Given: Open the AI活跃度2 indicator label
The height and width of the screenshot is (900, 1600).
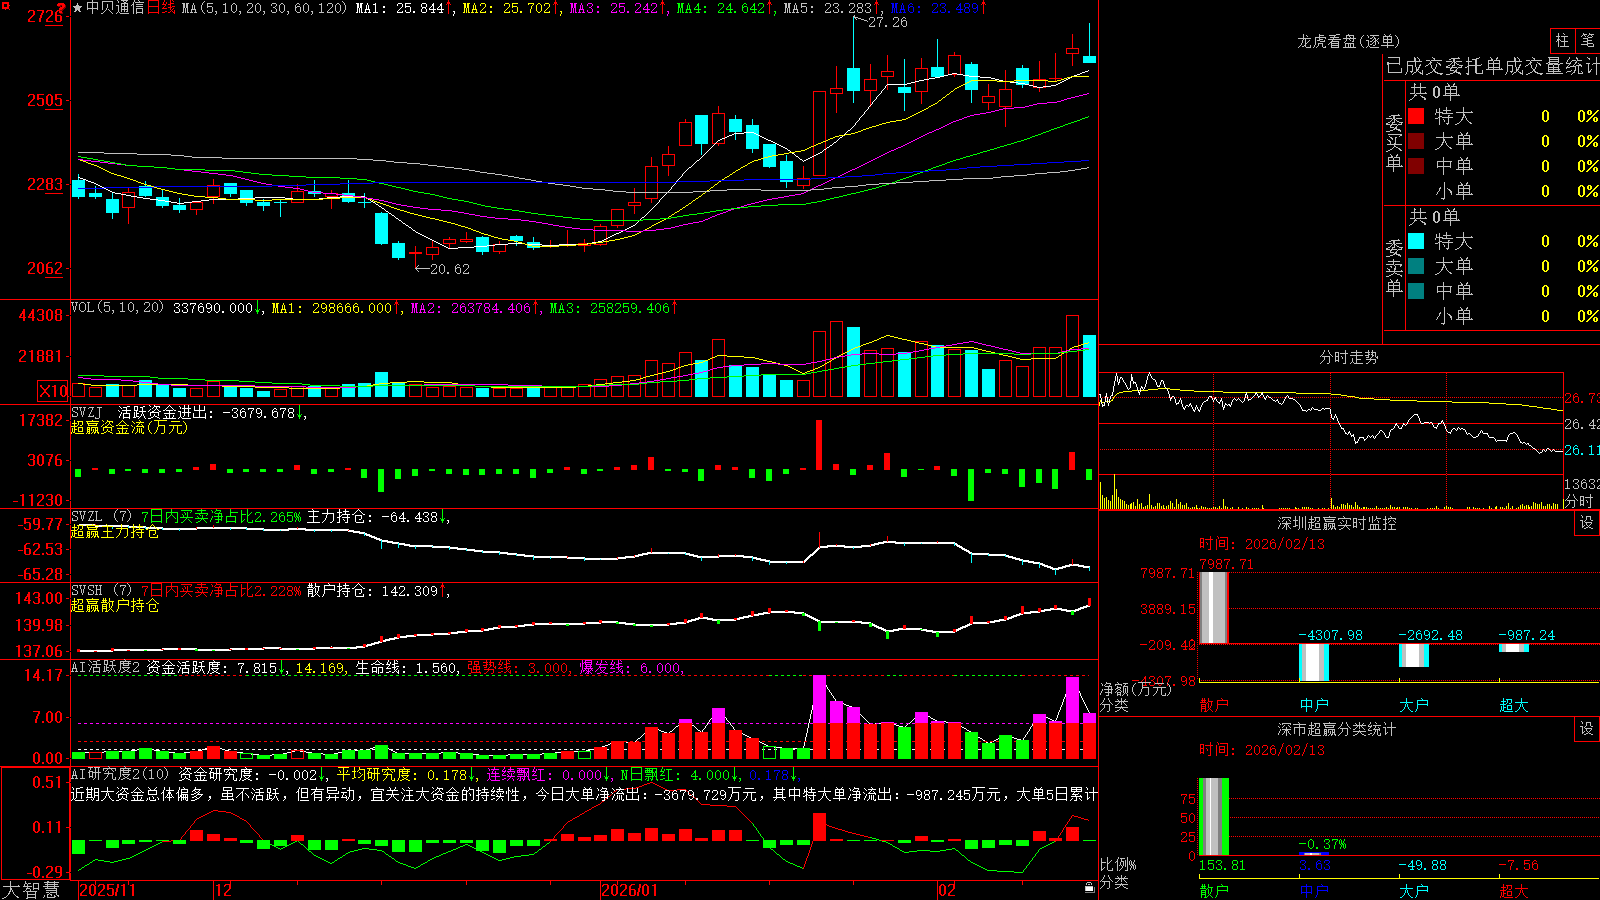Looking at the screenshot, I should [106, 668].
